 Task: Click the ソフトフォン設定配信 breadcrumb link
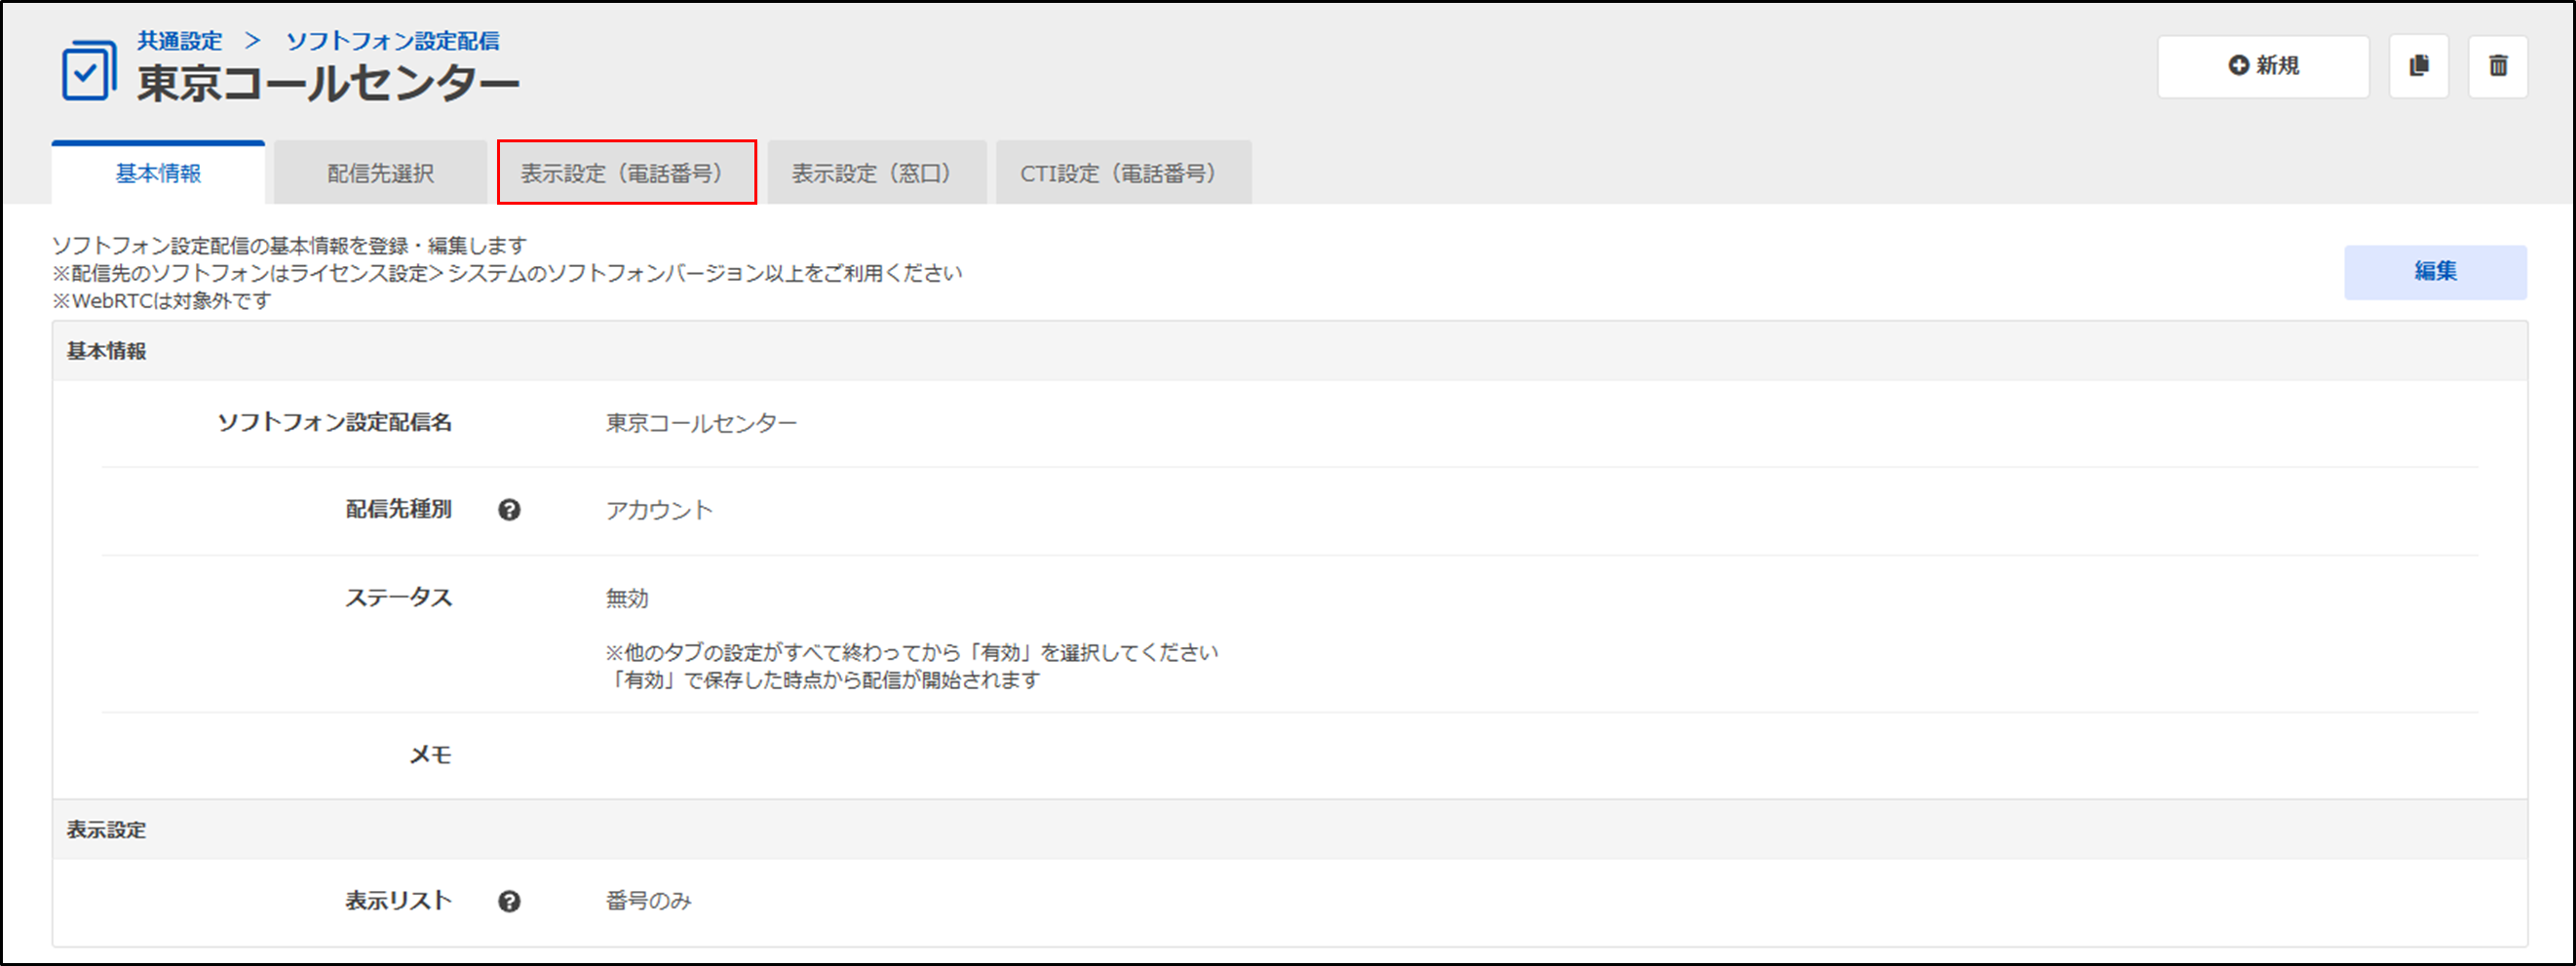pos(392,41)
